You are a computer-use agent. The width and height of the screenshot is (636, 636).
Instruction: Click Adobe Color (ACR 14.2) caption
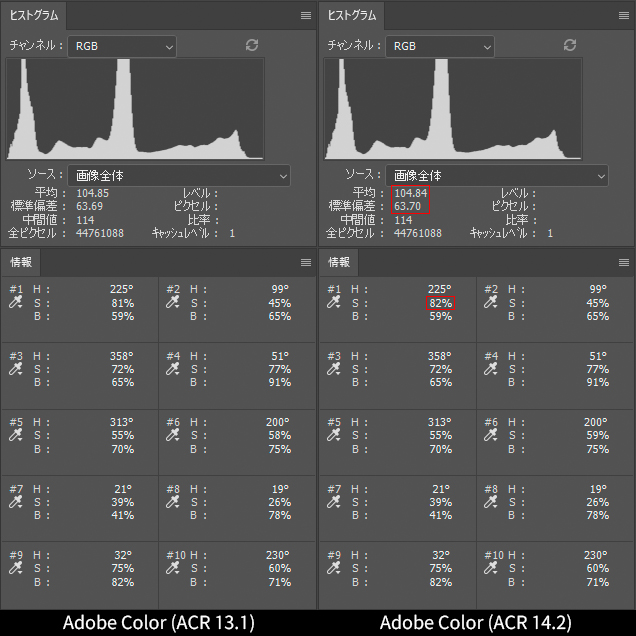pos(476,623)
